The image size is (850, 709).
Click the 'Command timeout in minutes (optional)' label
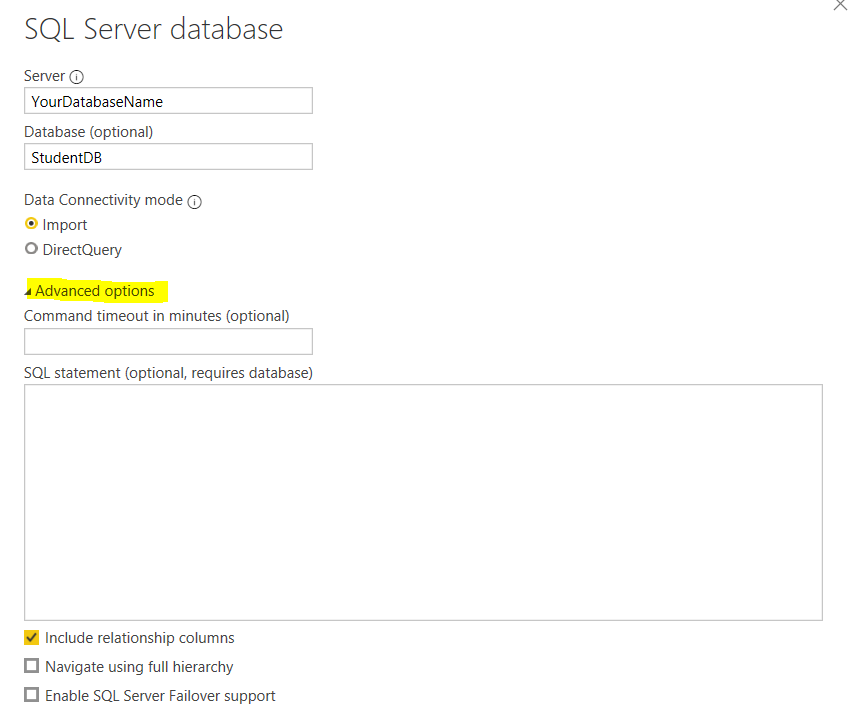click(157, 316)
